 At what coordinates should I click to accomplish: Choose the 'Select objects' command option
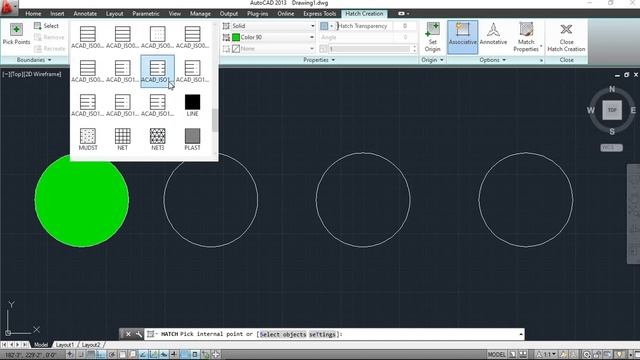(283, 334)
